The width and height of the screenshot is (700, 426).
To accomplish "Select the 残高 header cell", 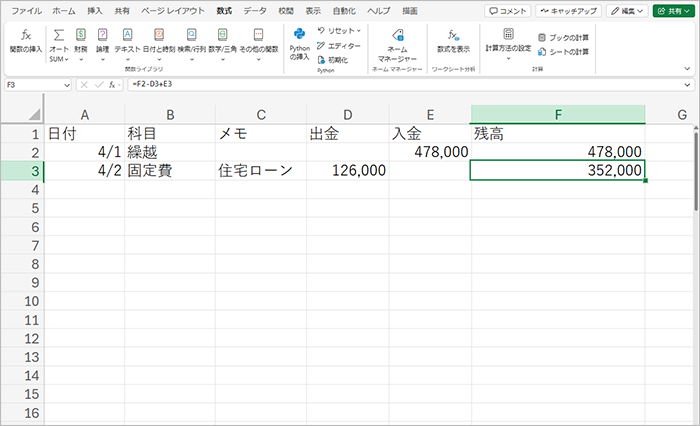I will click(558, 134).
